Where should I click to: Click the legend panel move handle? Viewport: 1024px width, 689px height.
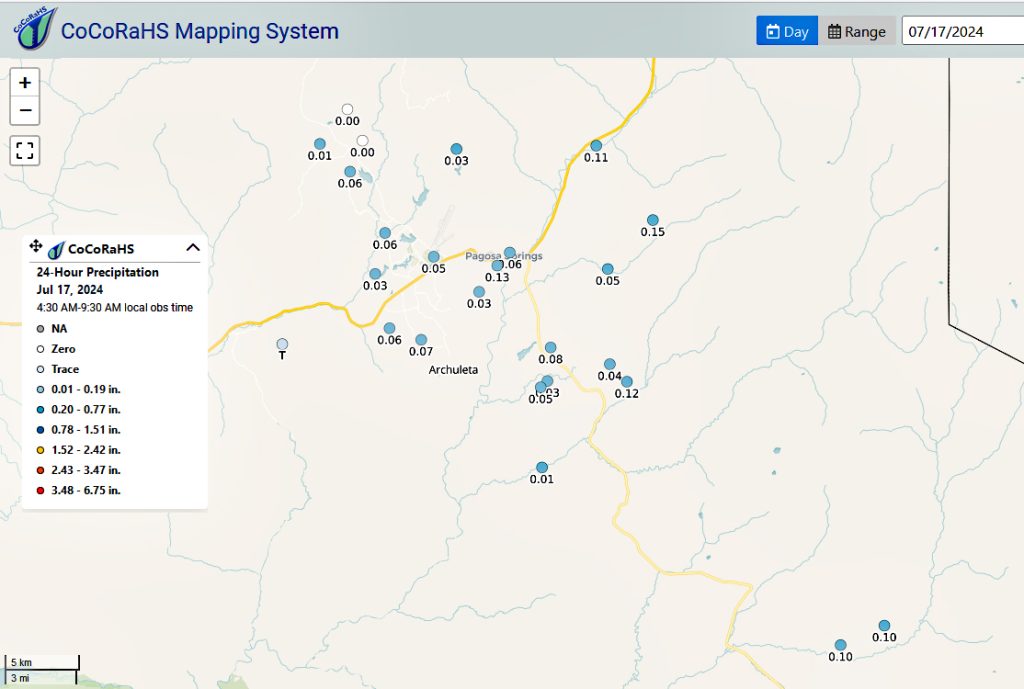coord(36,246)
